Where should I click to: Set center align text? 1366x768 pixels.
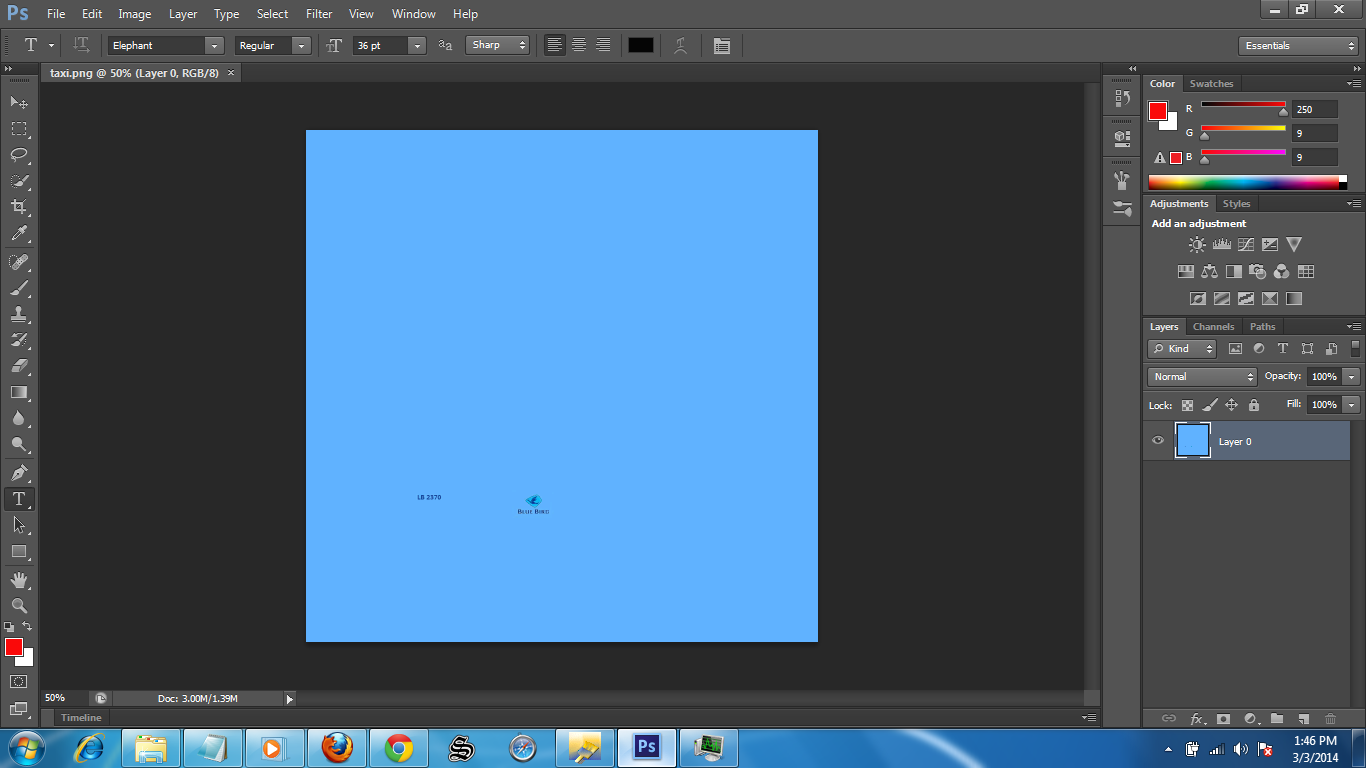579,45
